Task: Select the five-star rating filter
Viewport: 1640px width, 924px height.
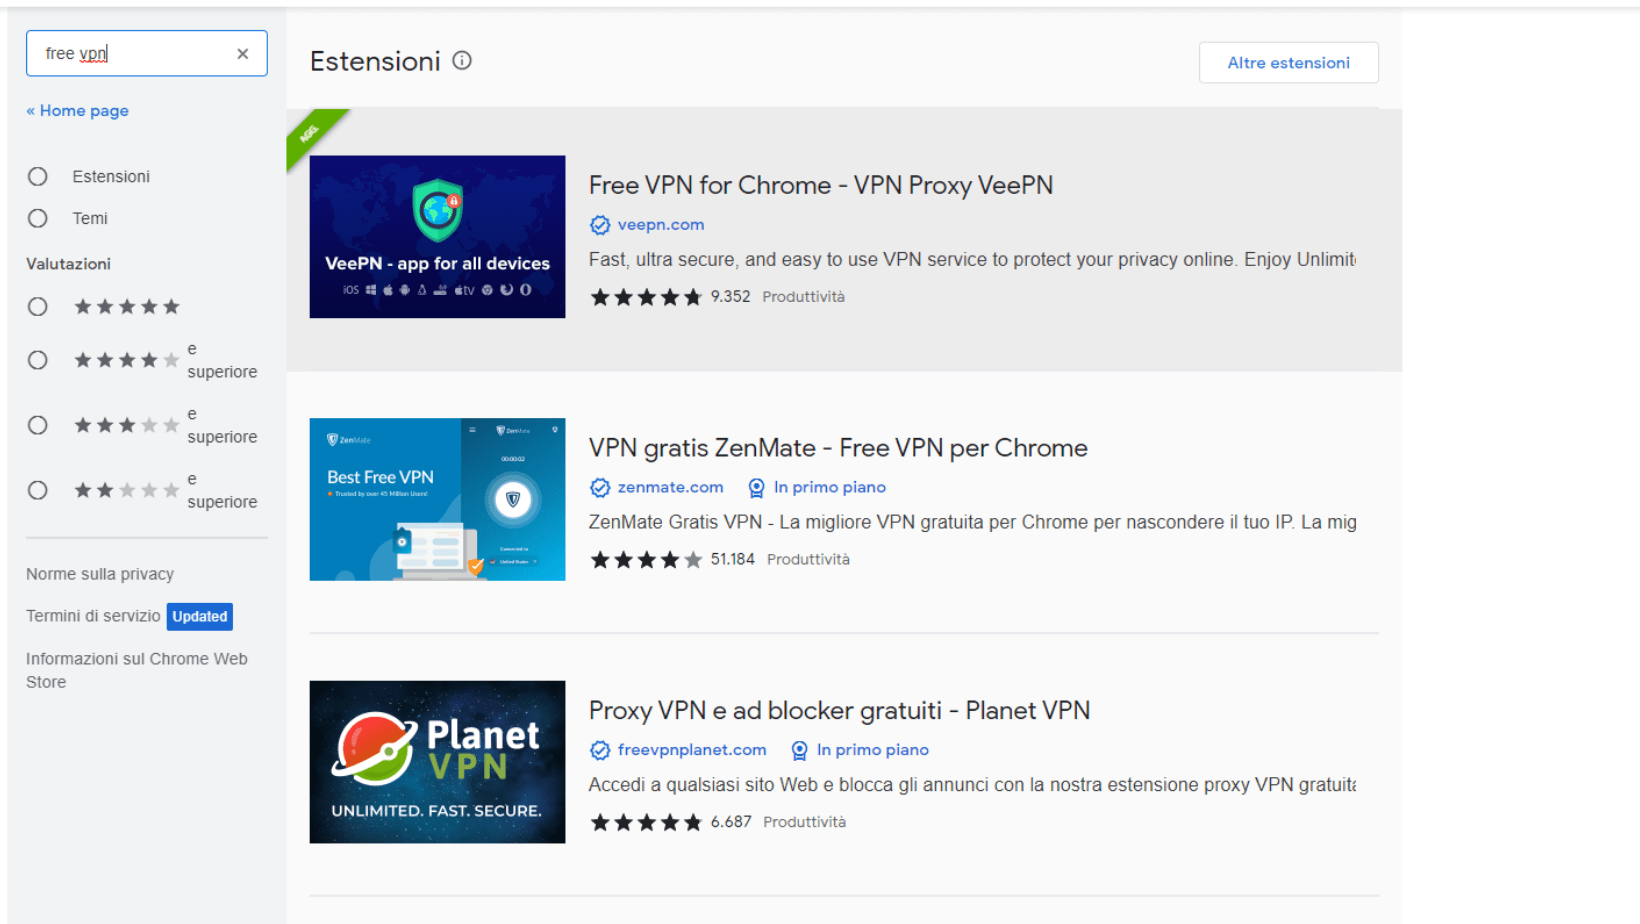Action: [x=38, y=307]
